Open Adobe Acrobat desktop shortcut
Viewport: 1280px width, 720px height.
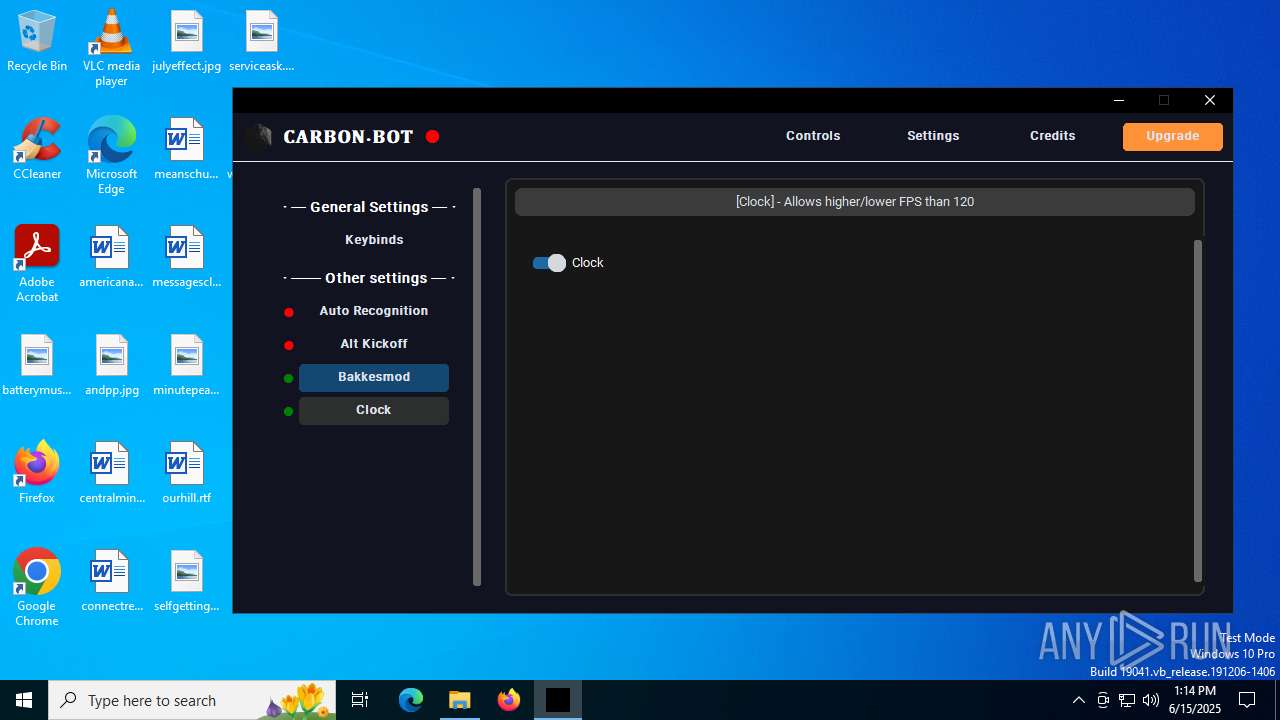[37, 264]
